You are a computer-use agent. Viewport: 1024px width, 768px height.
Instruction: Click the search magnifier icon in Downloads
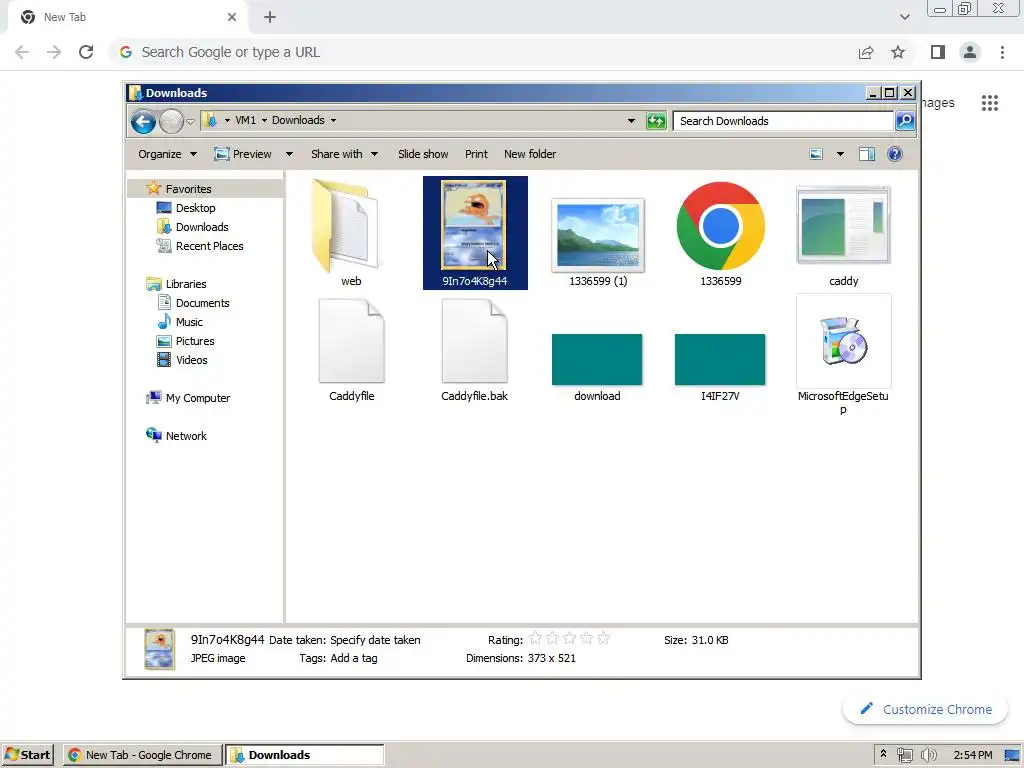[904, 120]
